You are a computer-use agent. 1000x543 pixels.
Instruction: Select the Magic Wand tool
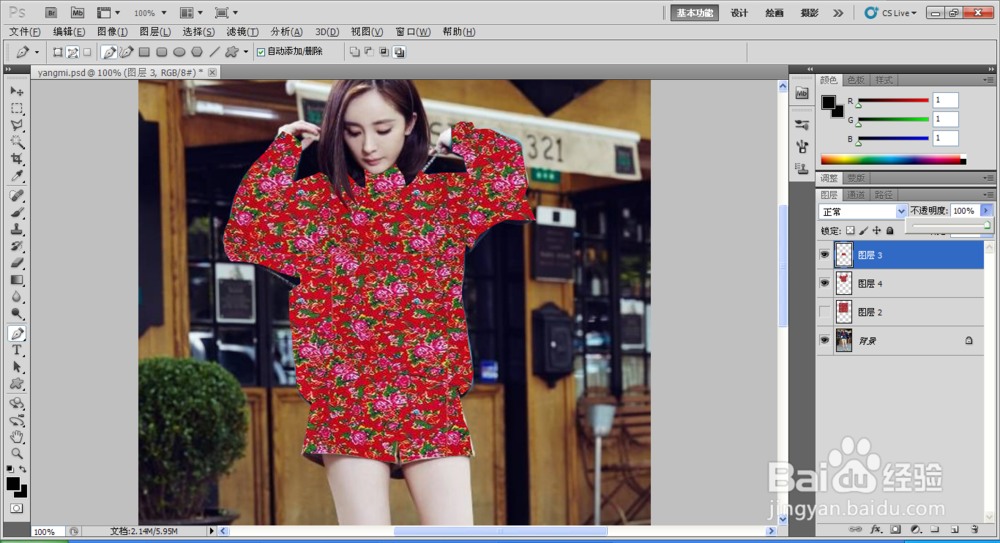[17, 142]
